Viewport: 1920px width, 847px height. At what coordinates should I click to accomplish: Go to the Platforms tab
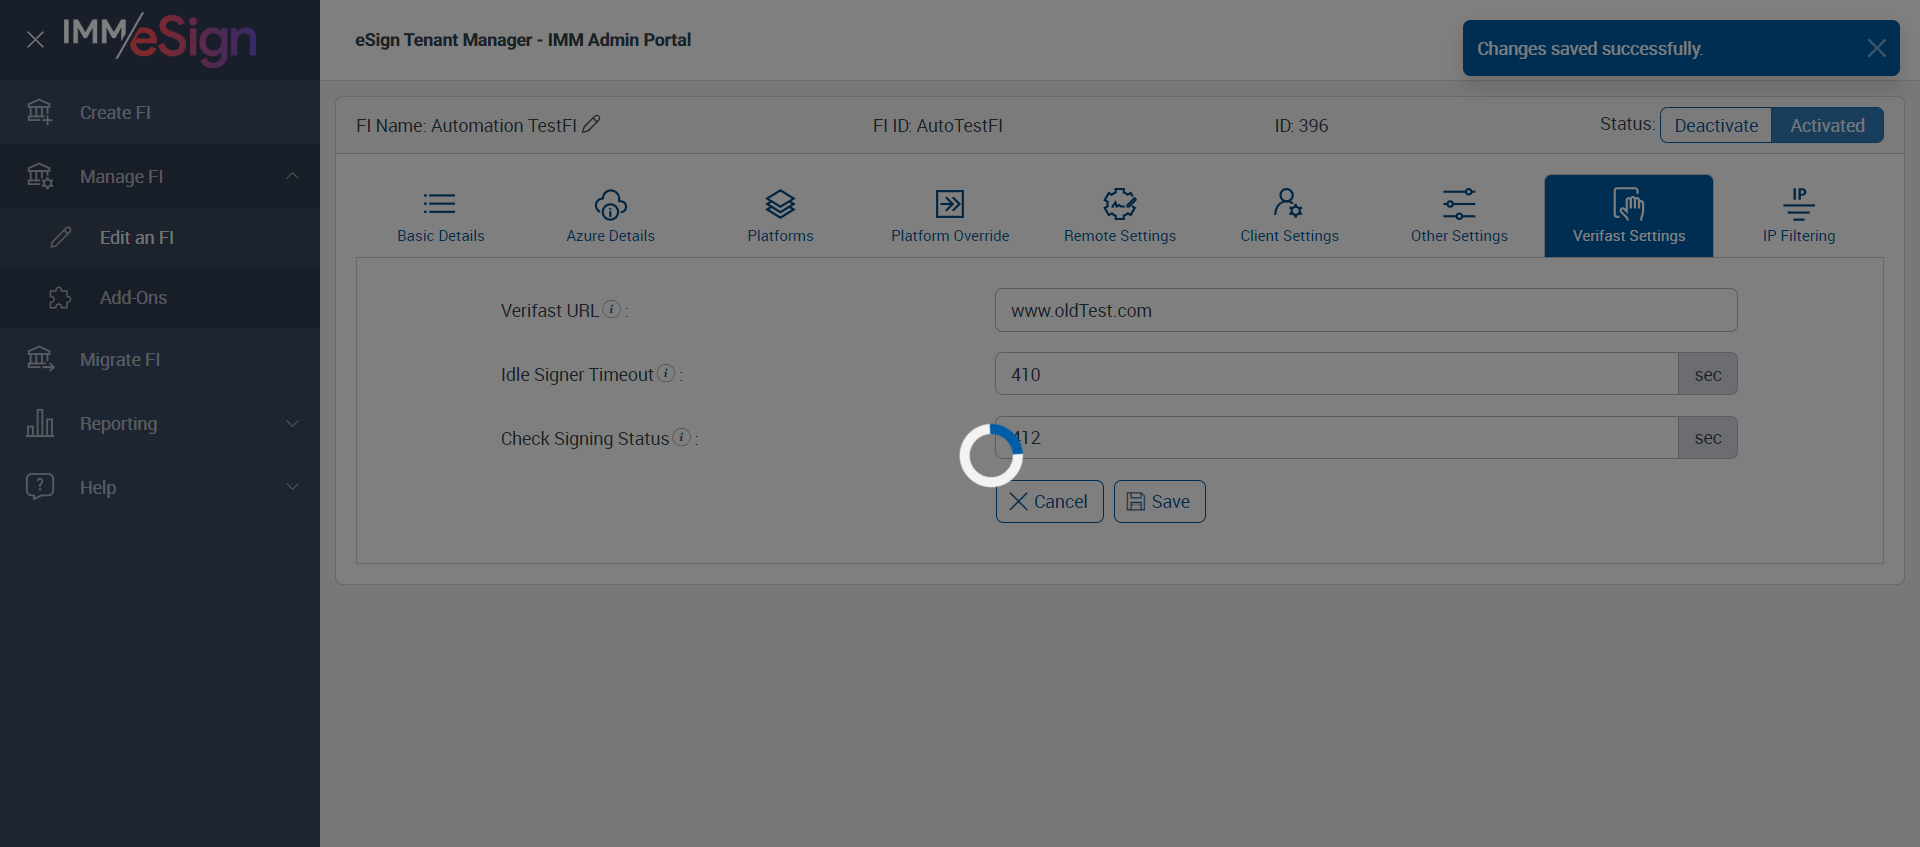click(x=780, y=216)
